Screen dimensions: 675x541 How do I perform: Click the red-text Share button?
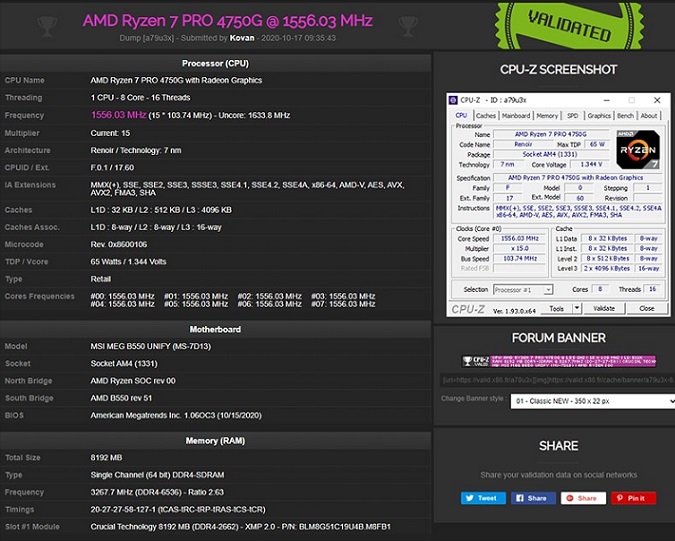(583, 498)
